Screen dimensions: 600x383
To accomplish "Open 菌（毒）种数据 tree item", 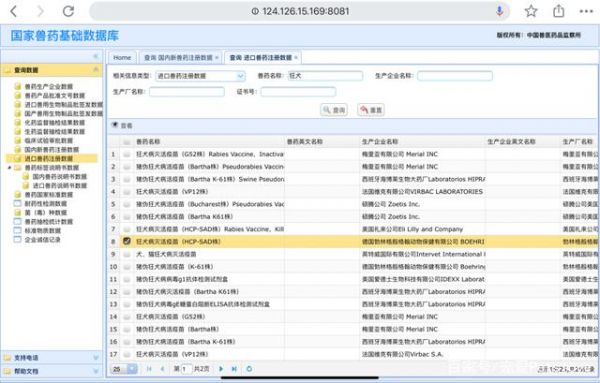I will pos(46,212).
